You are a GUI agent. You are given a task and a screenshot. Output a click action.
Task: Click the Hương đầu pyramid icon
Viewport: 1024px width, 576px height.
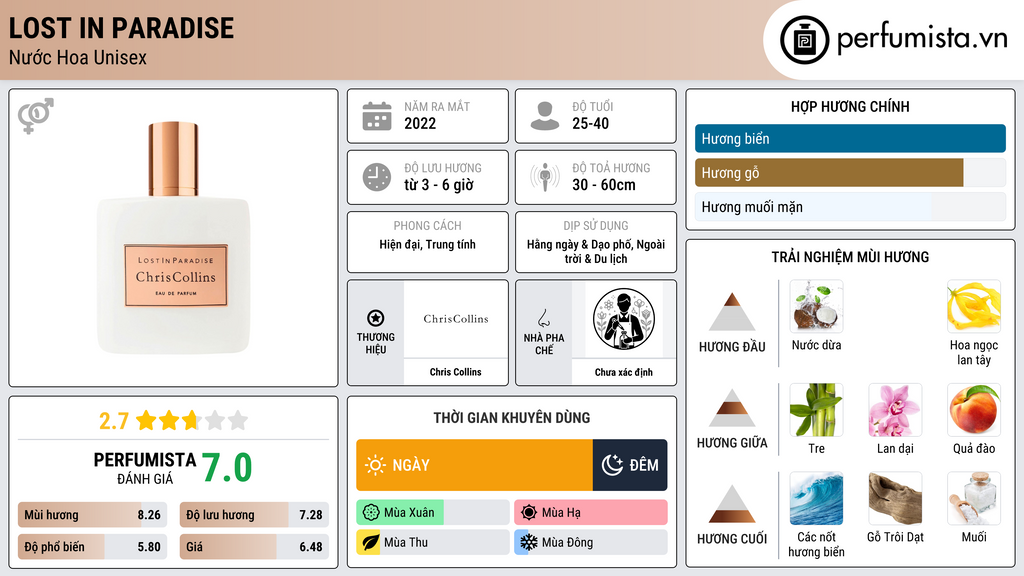click(x=732, y=312)
